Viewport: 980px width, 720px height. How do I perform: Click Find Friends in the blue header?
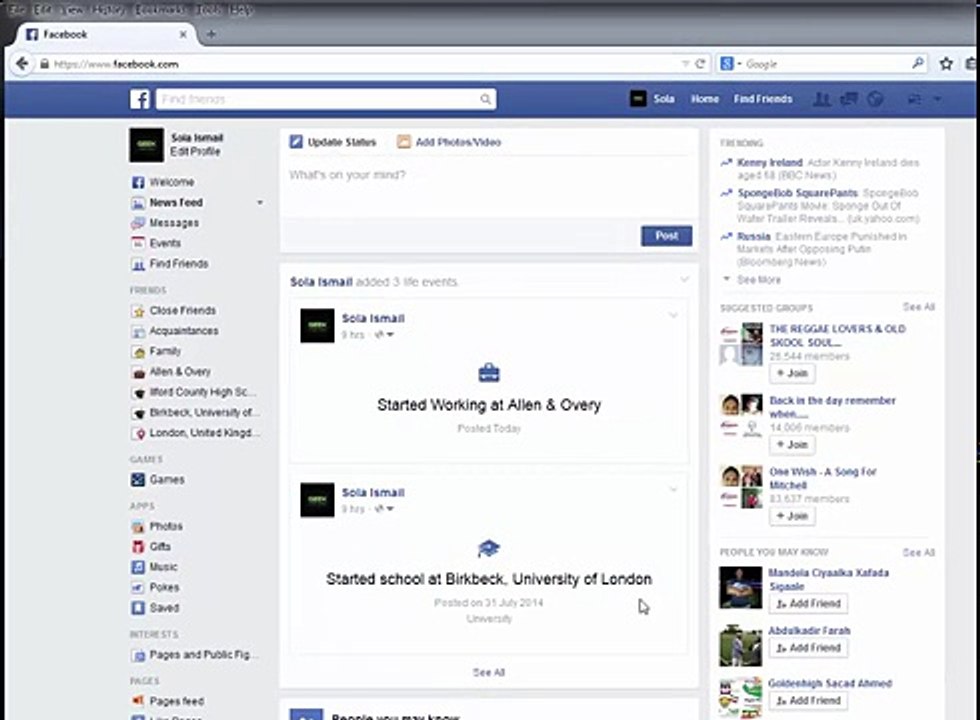[762, 99]
